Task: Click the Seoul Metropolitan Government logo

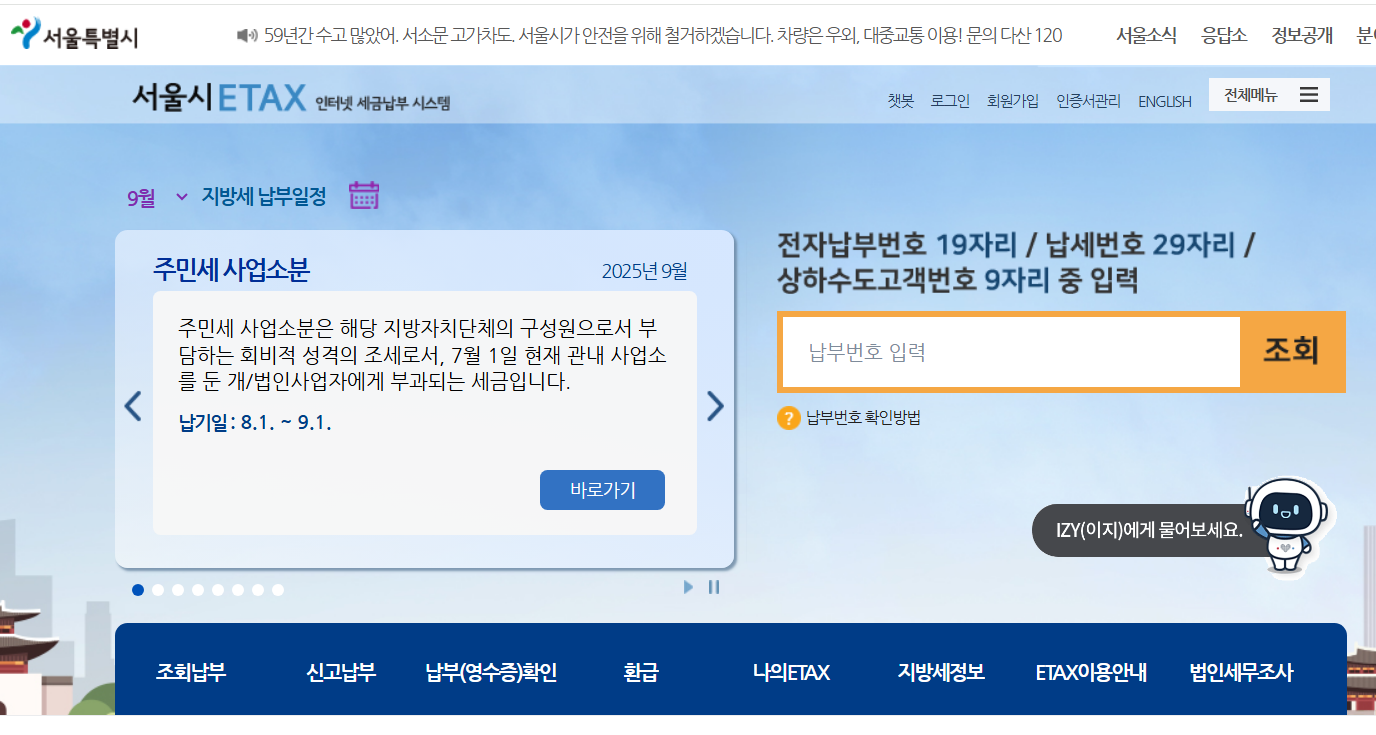Action: (x=75, y=36)
